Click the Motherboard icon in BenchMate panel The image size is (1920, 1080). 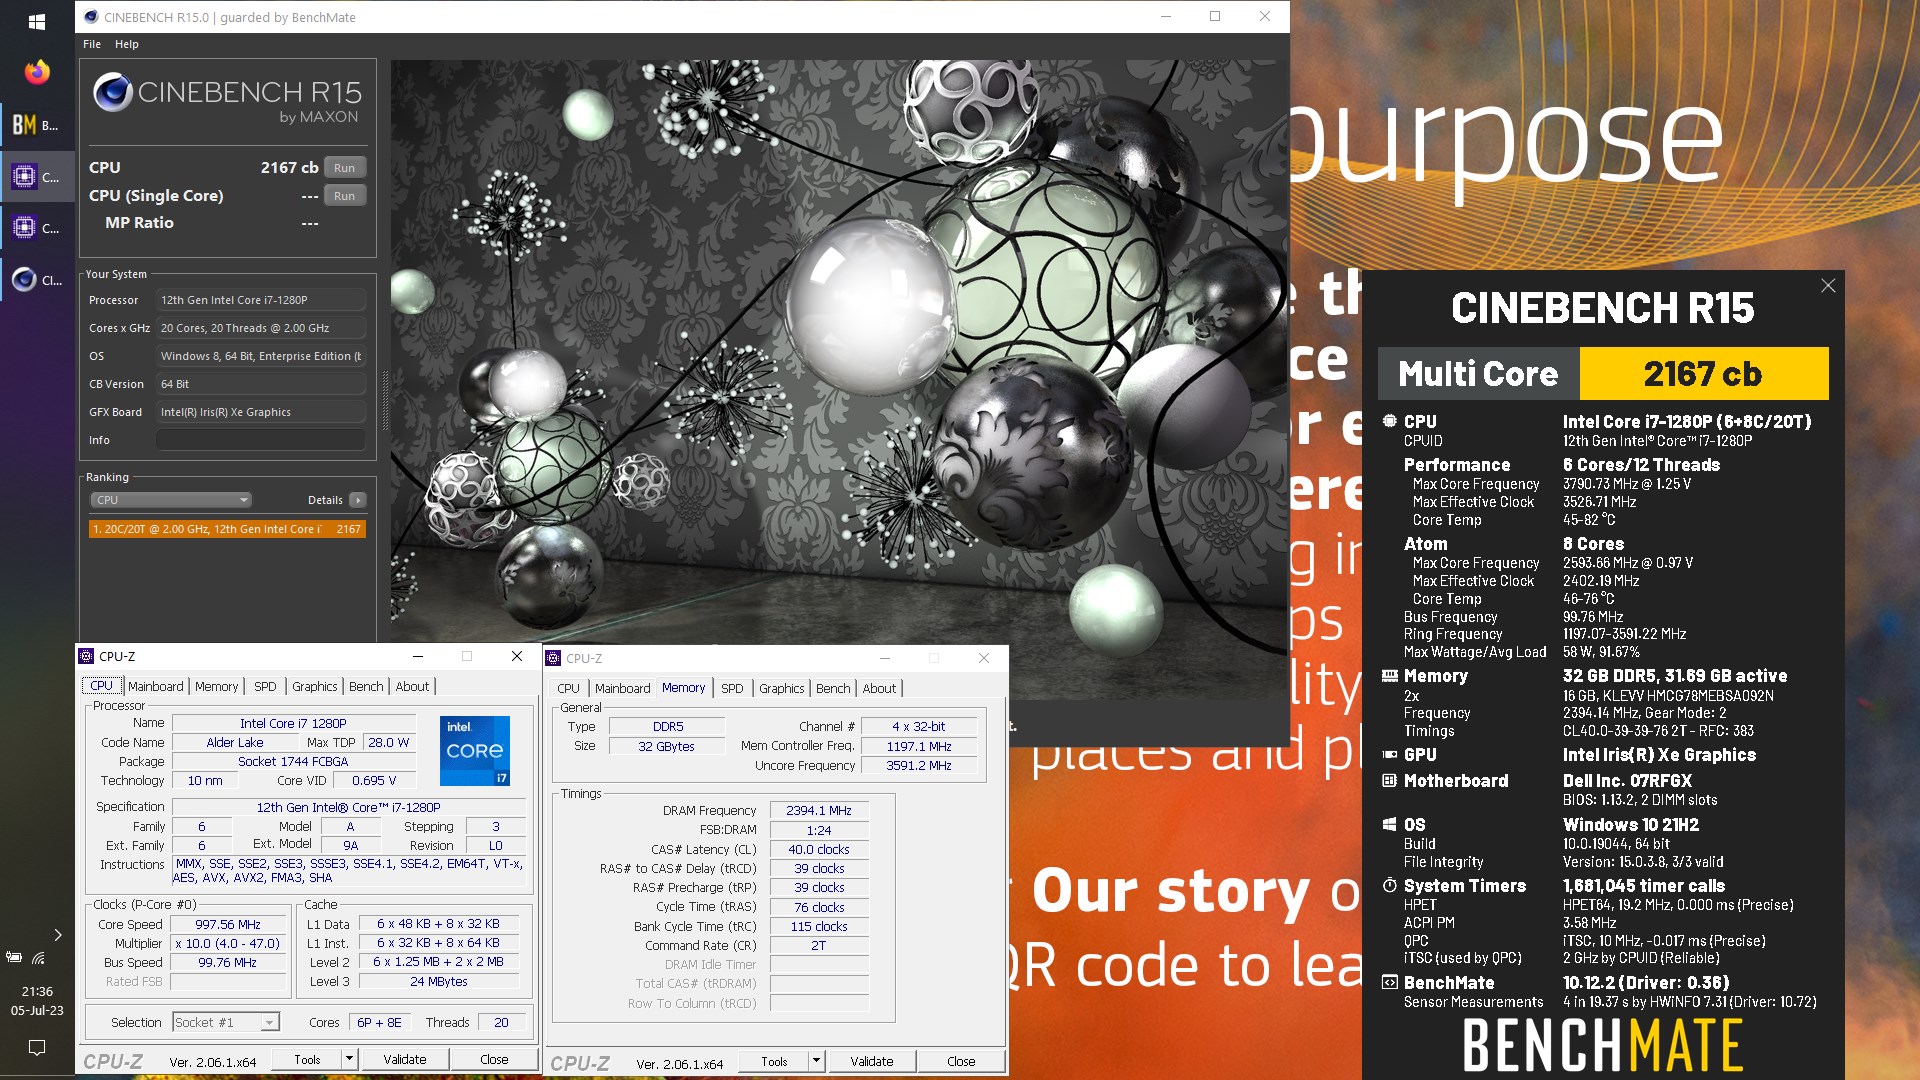click(1389, 781)
